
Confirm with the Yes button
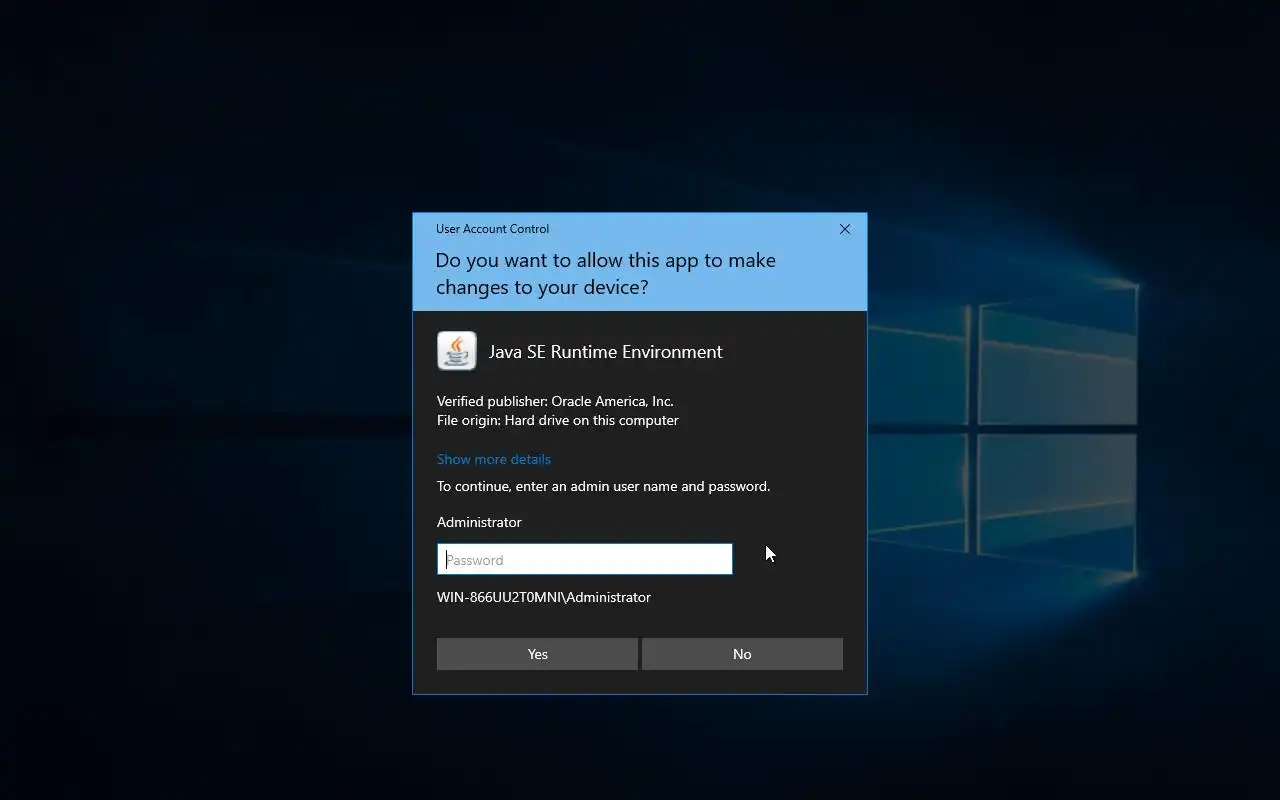tap(537, 654)
